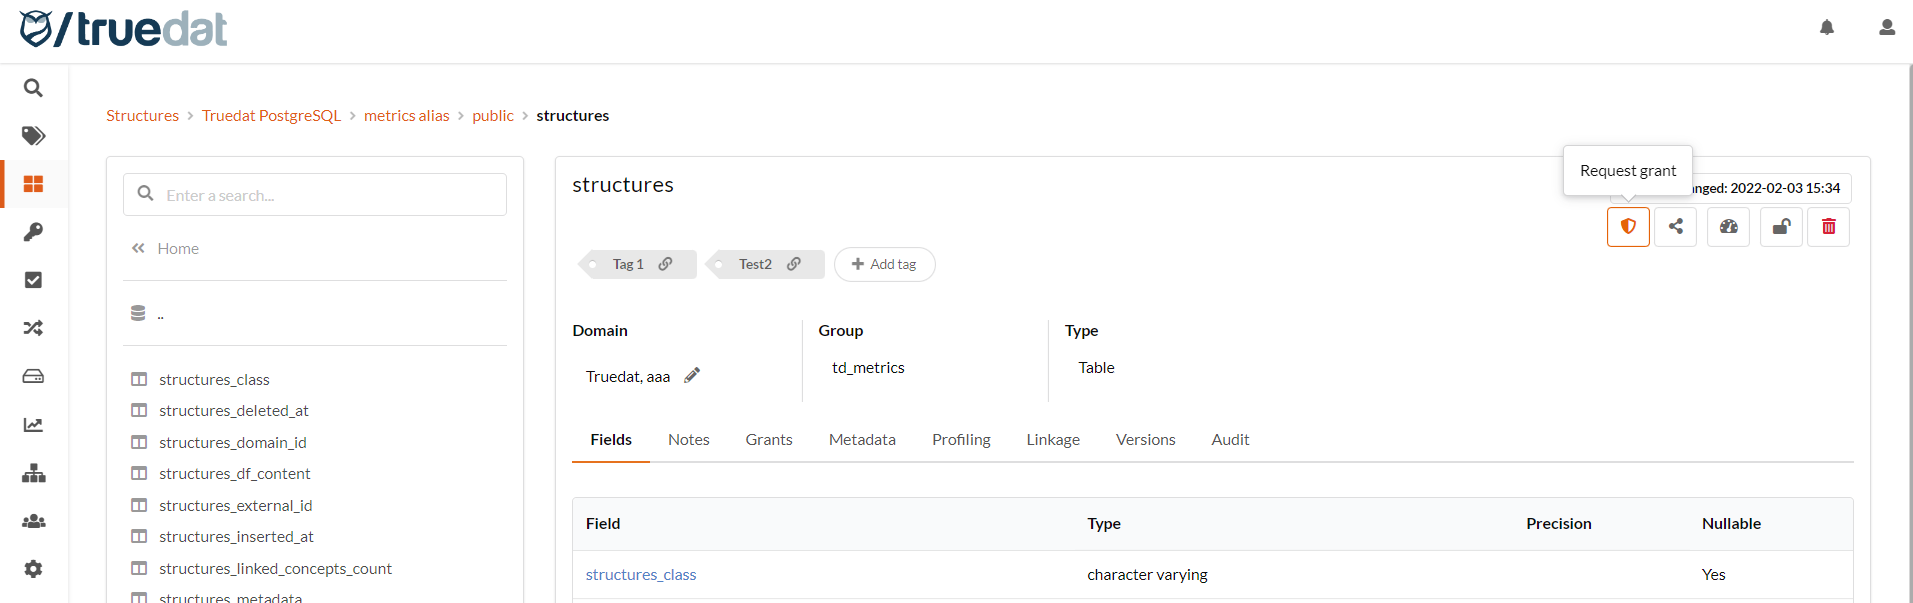1913x603 pixels.
Task: Open the Linkage tab
Action: pos(1052,440)
